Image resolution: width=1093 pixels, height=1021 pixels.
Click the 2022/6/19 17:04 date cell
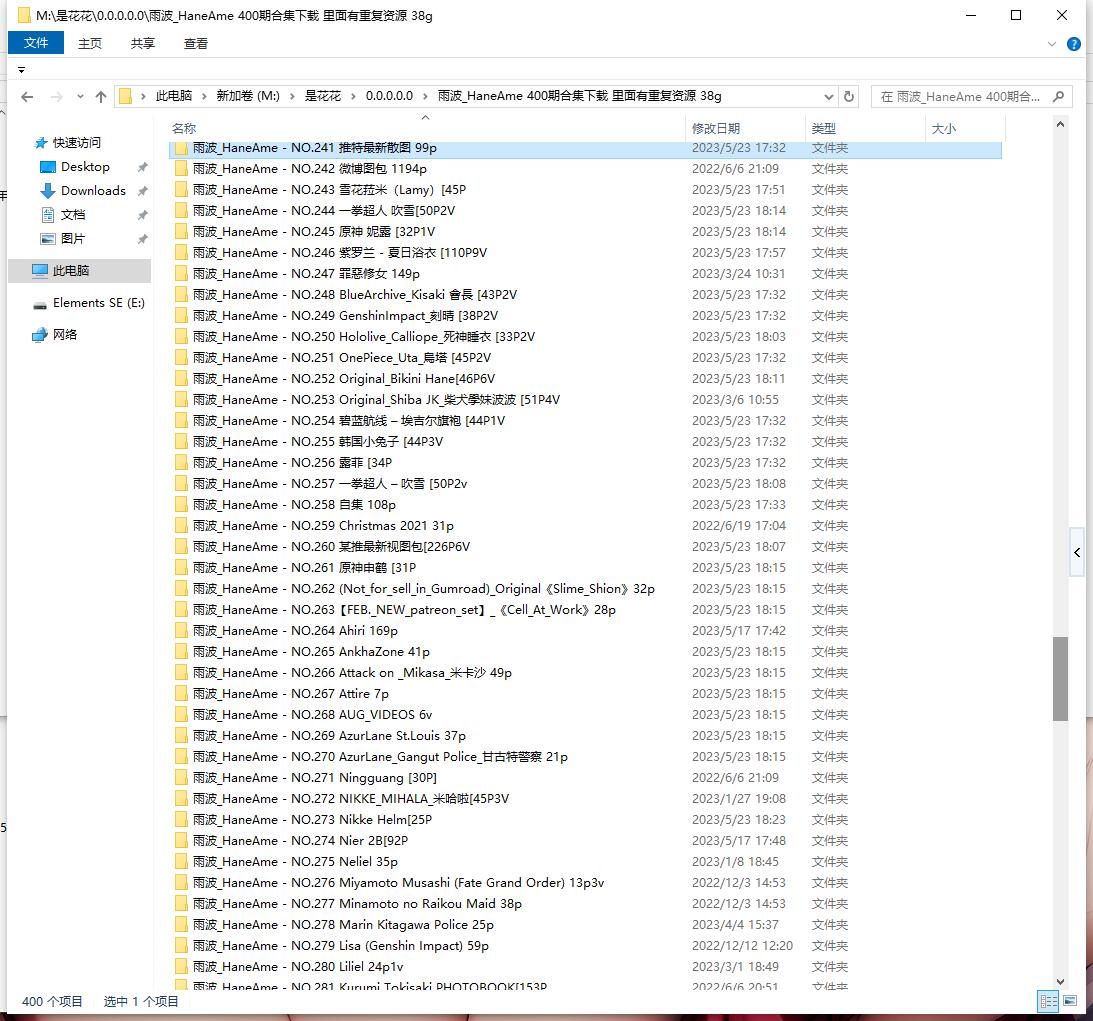(x=739, y=525)
